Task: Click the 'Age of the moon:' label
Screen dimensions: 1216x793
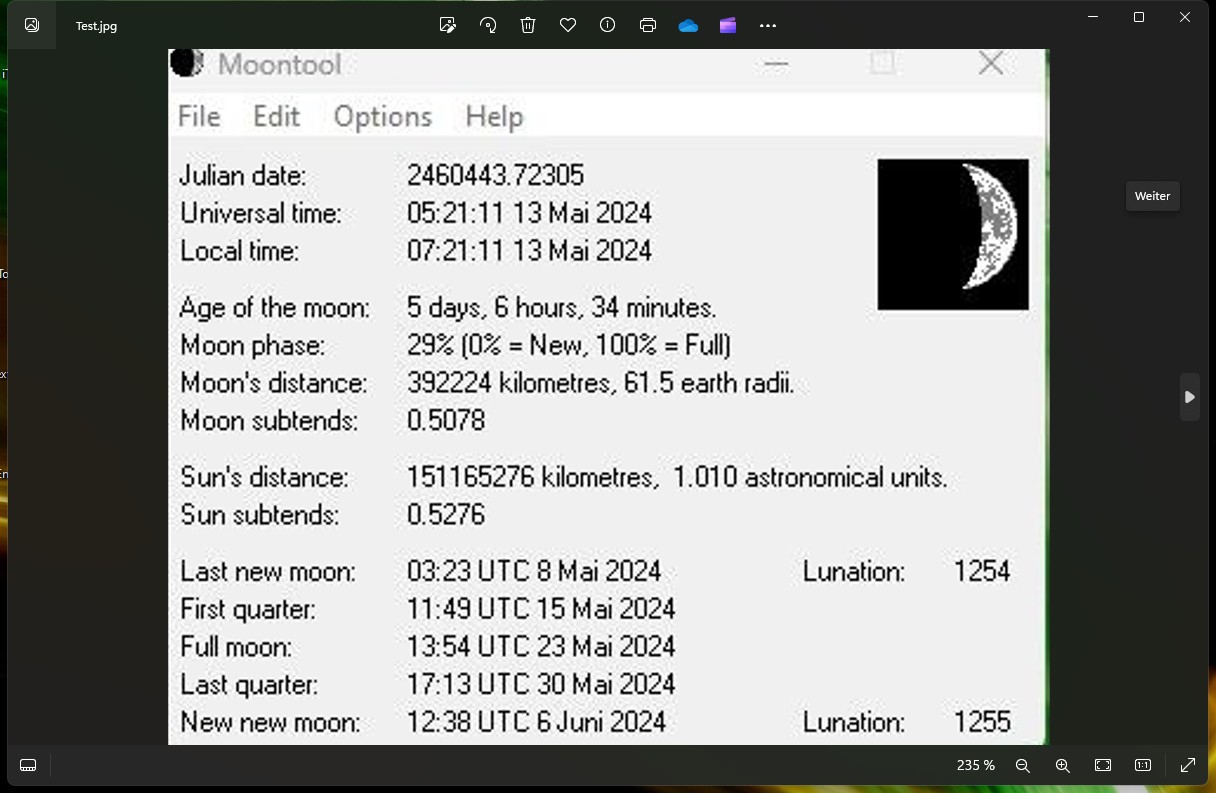Action: tap(275, 308)
